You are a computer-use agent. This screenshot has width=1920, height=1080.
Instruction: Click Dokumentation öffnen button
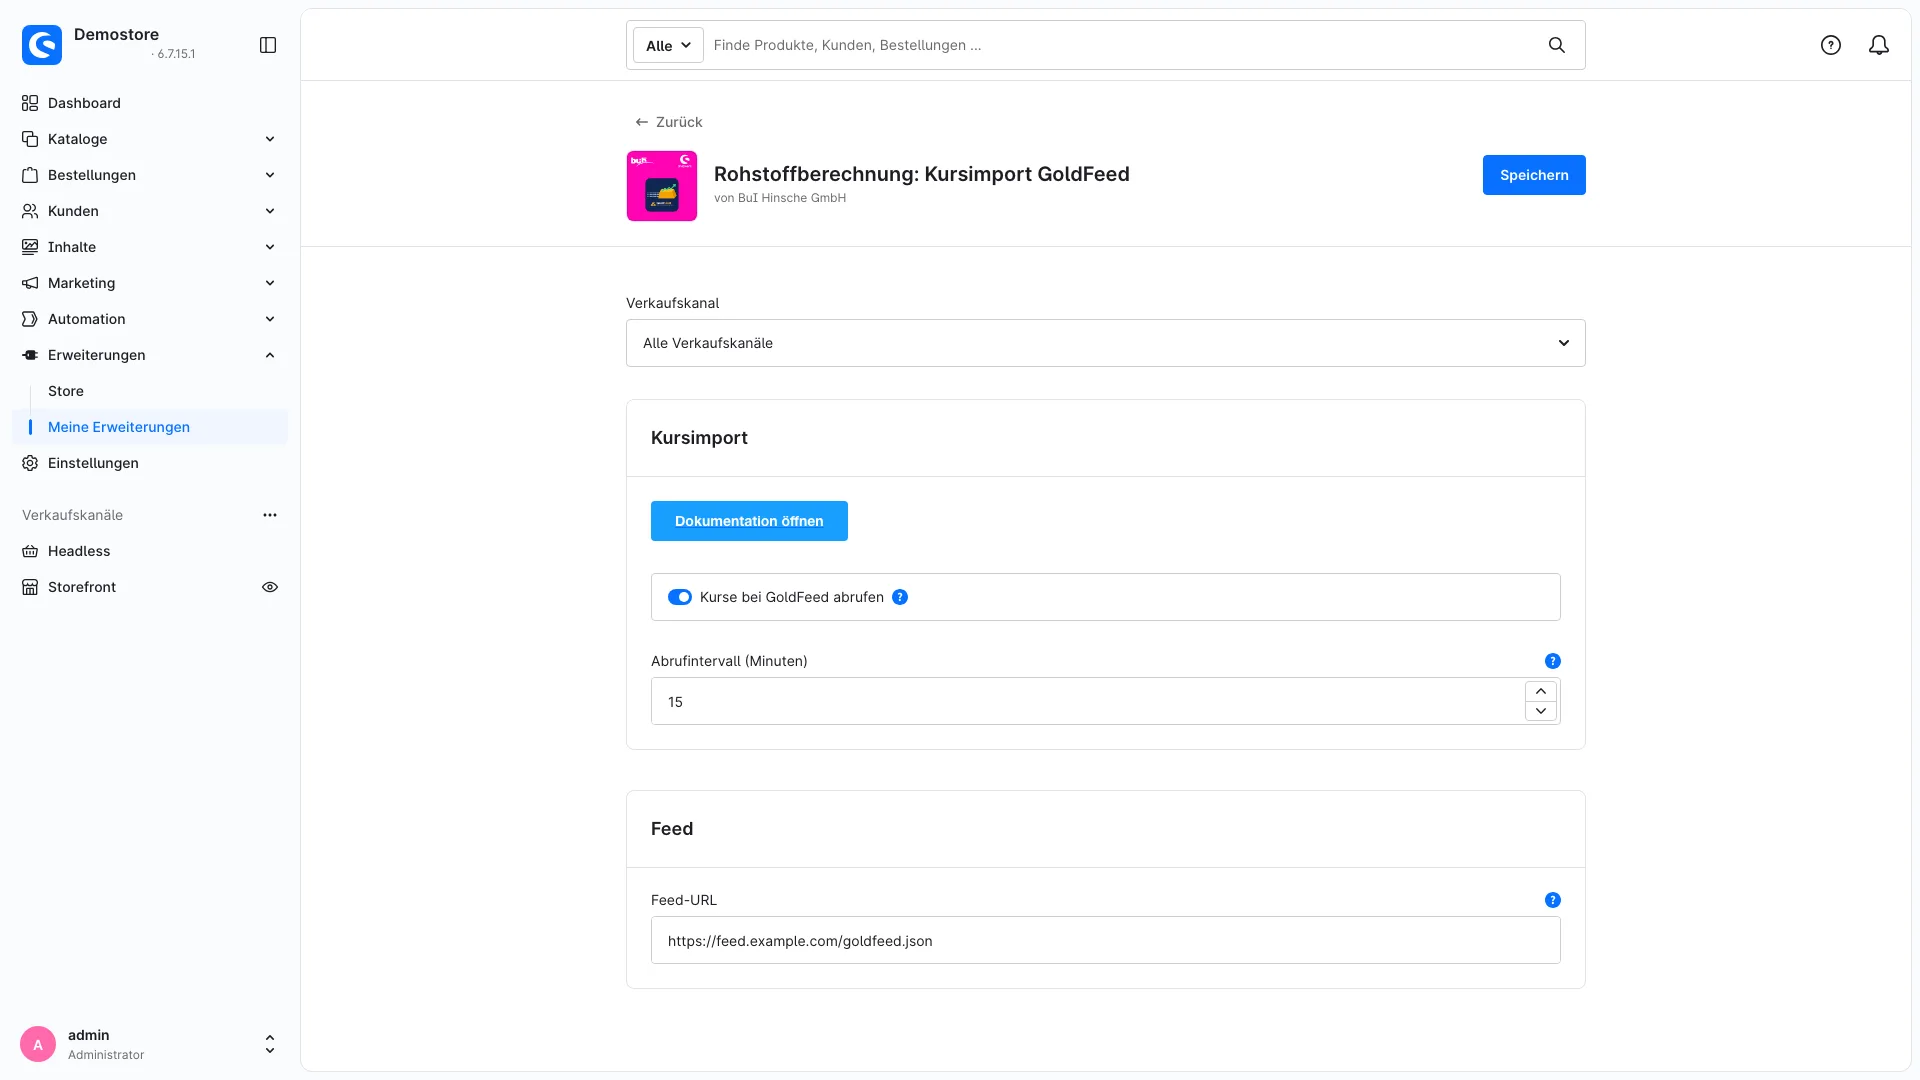click(749, 521)
